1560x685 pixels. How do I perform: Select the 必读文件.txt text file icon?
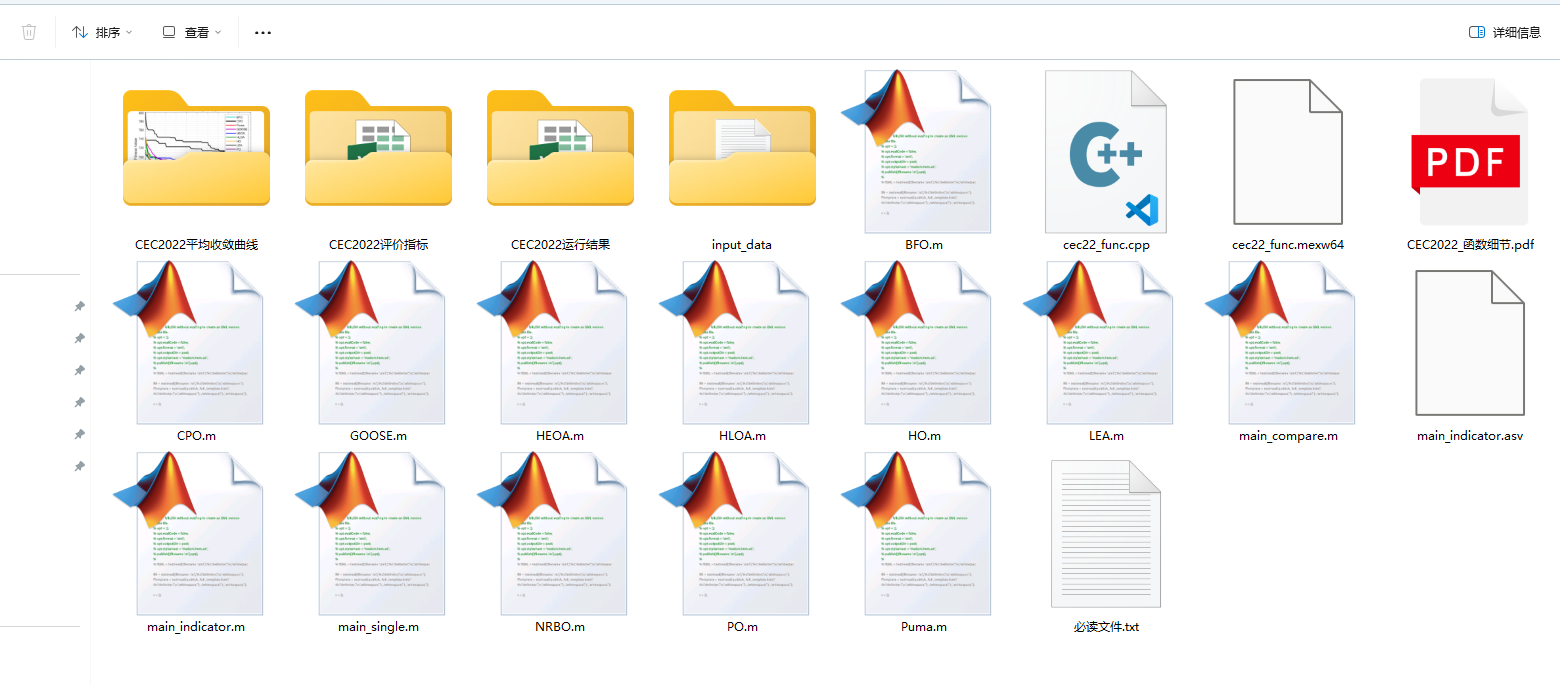pyautogui.click(x=1106, y=534)
